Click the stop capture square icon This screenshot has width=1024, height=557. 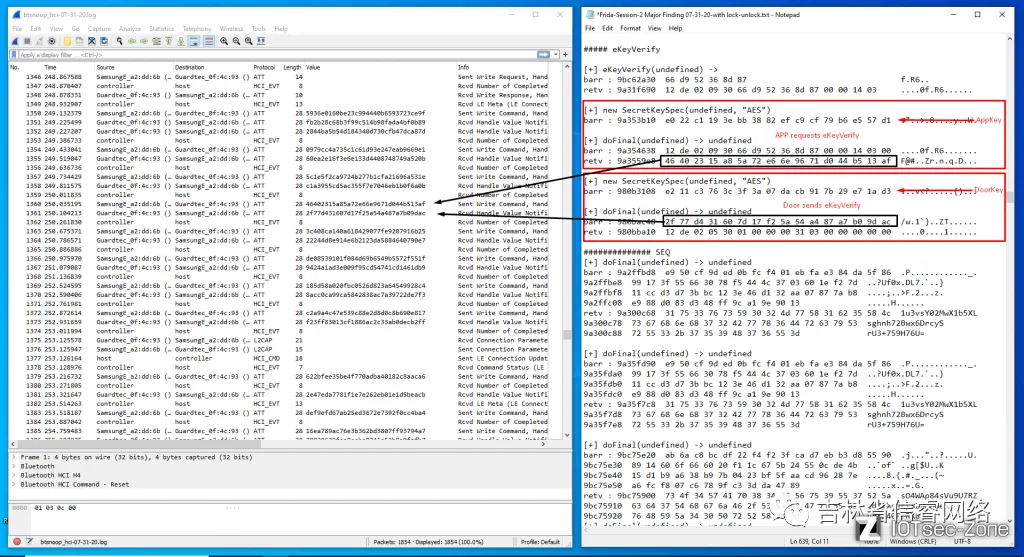(x=25, y=42)
